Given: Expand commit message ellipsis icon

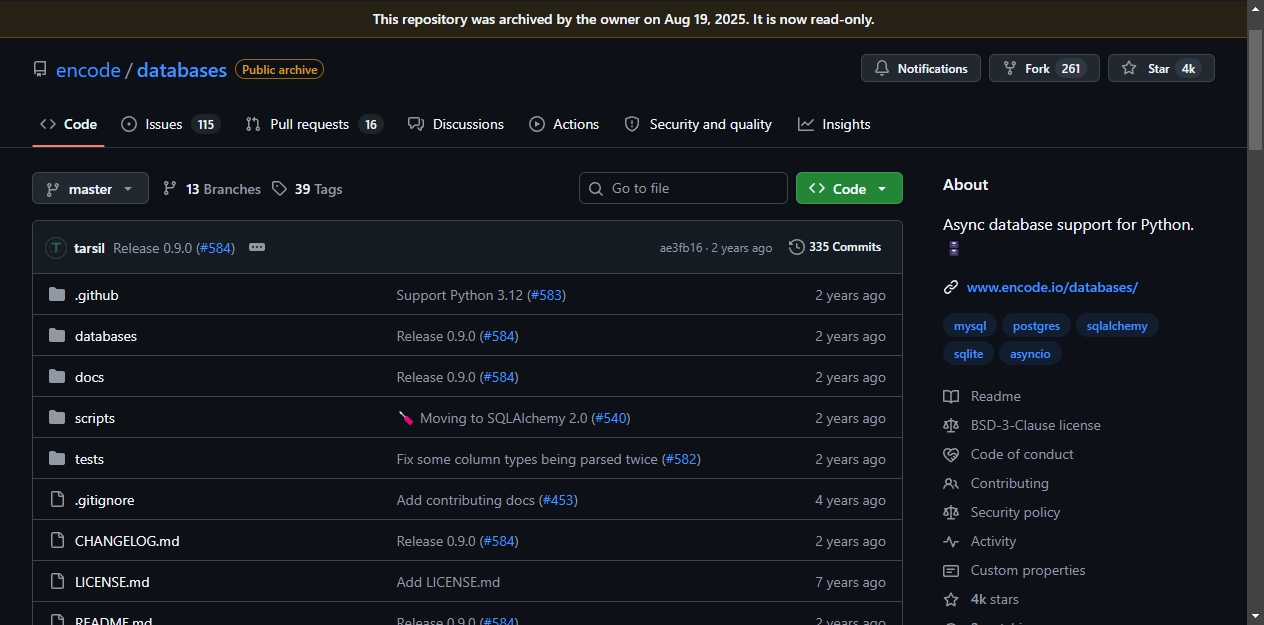Looking at the screenshot, I should (257, 247).
